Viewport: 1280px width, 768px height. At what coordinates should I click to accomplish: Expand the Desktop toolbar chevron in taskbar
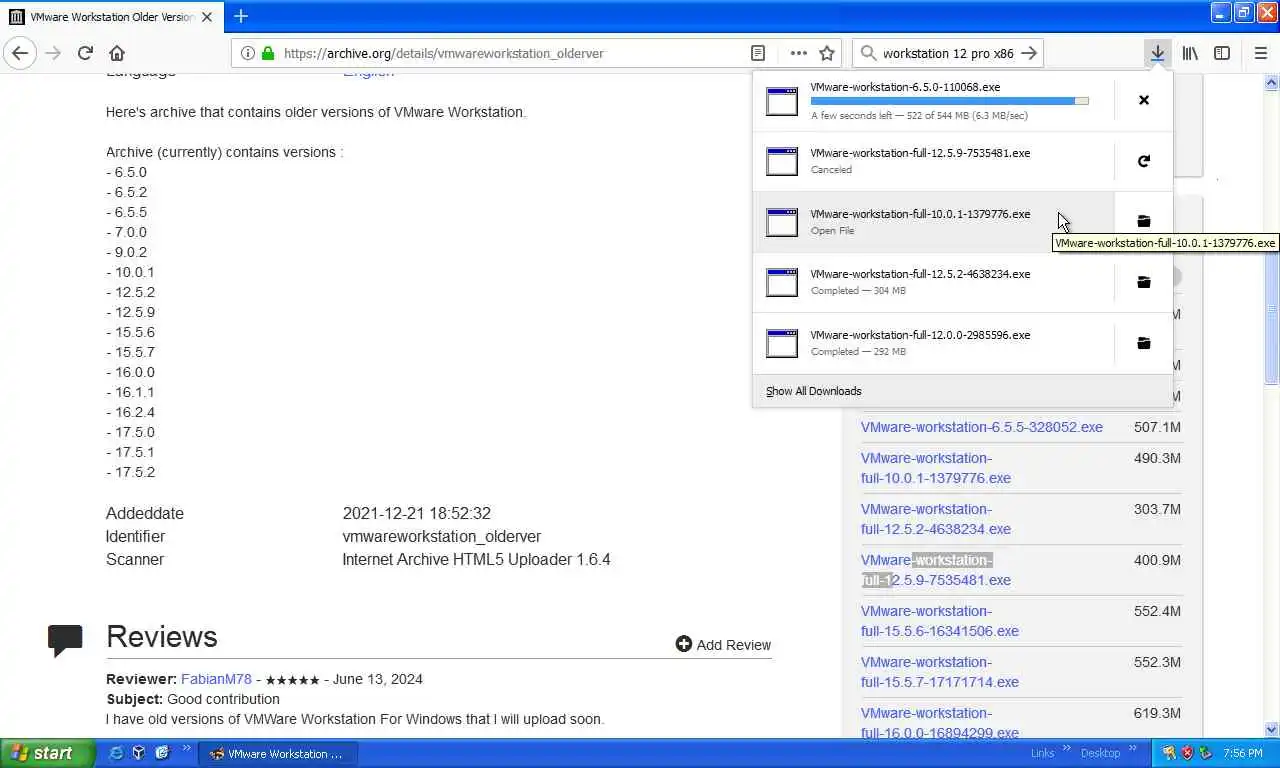click(1131, 750)
